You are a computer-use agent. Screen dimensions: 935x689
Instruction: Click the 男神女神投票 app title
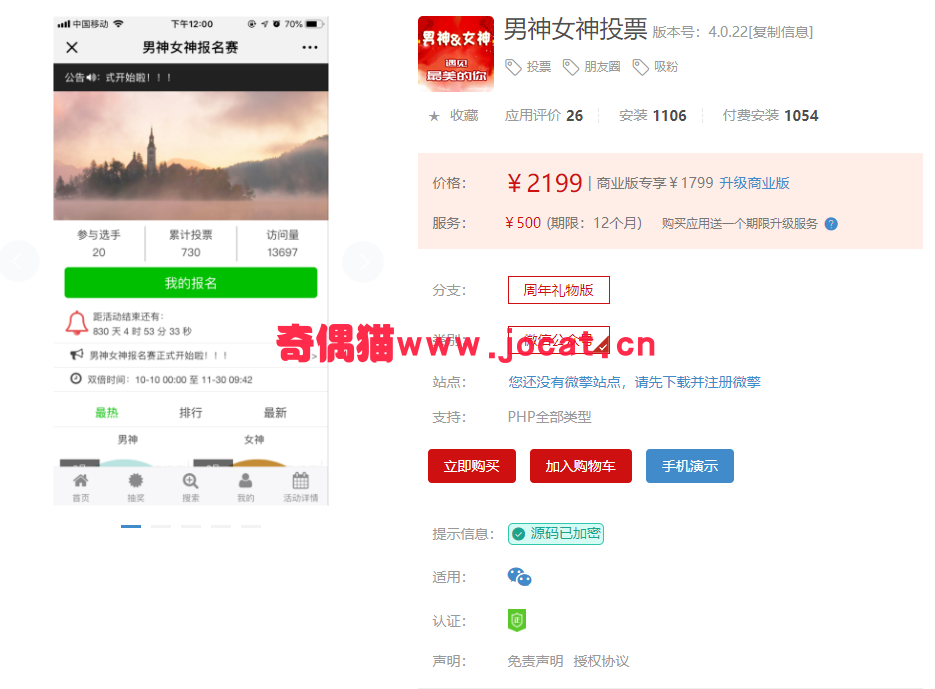coord(575,29)
